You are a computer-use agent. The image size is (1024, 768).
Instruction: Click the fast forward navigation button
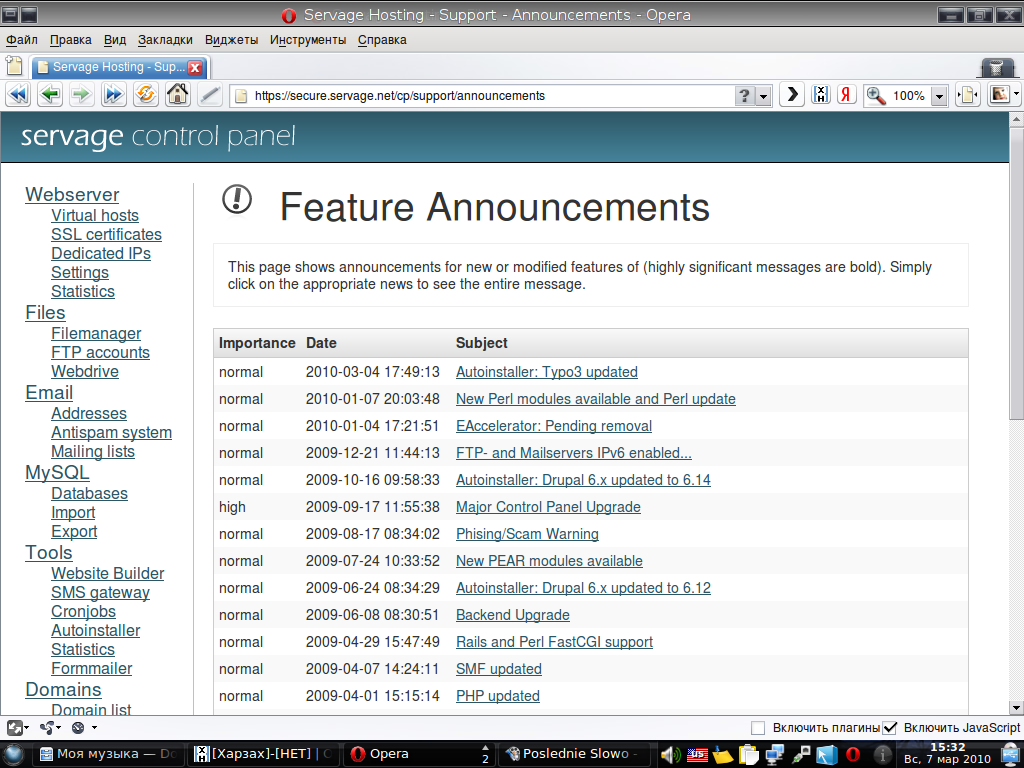point(113,95)
